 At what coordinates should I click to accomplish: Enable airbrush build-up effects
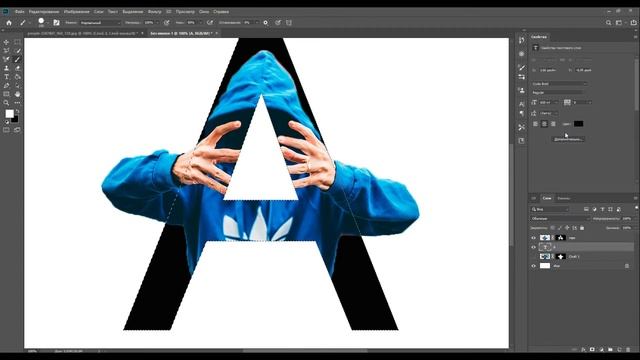point(210,23)
